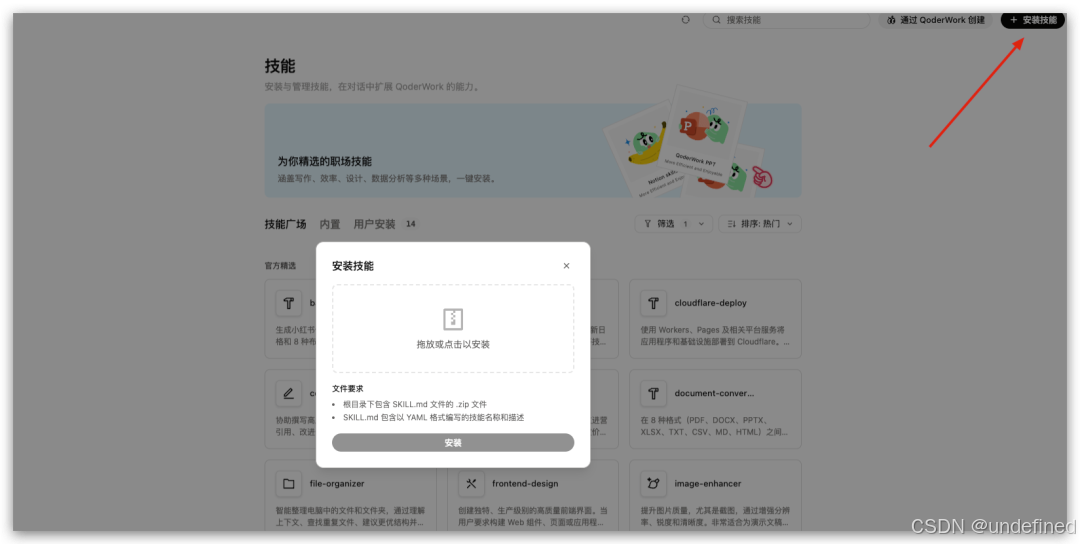Click the magnifier icon in the search field
1080x544 pixels.
[x=716, y=20]
